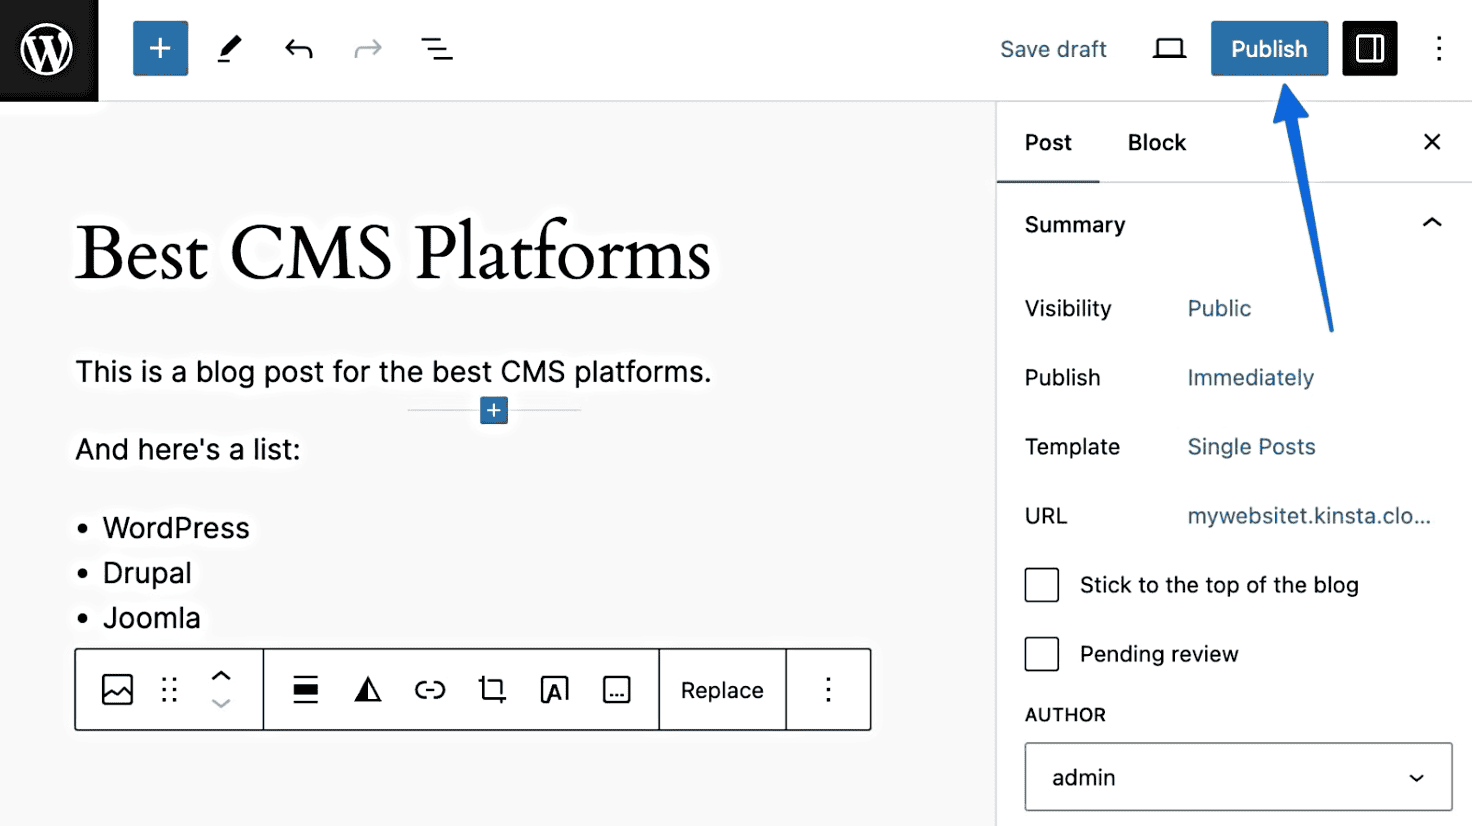
Task: Enable Stick to the top of the blog
Action: pos(1041,585)
